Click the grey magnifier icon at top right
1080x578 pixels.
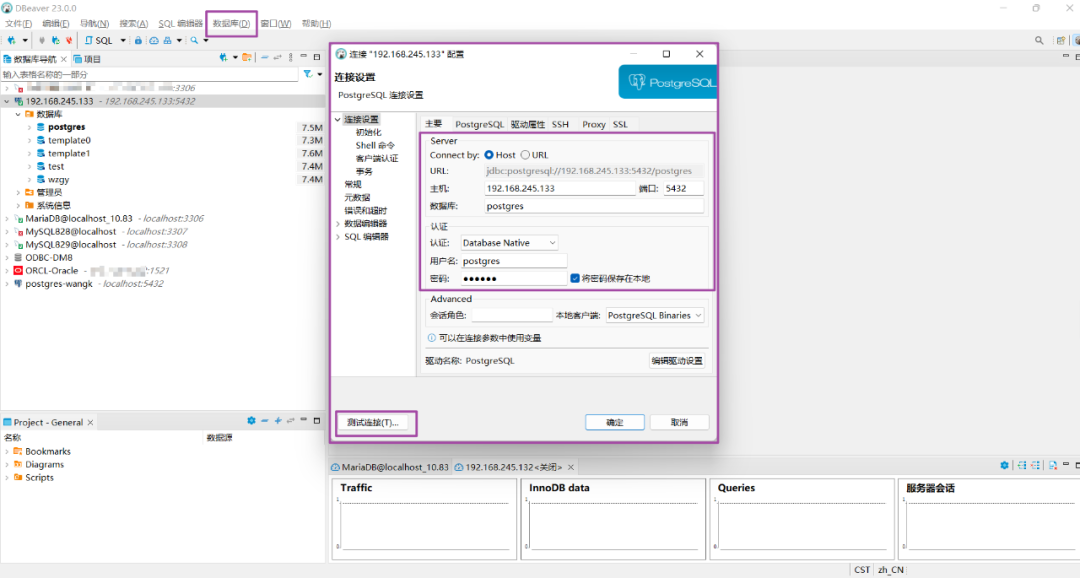(x=1039, y=41)
